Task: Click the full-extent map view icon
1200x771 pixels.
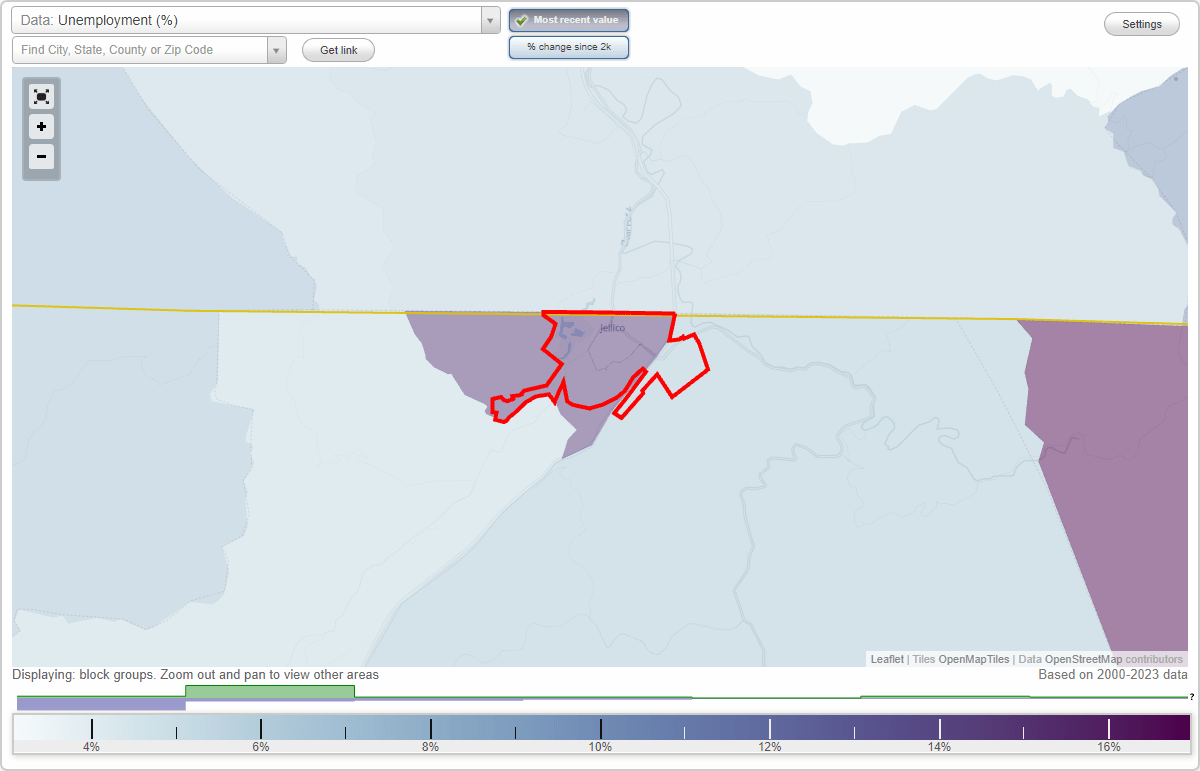Action: pos(41,96)
